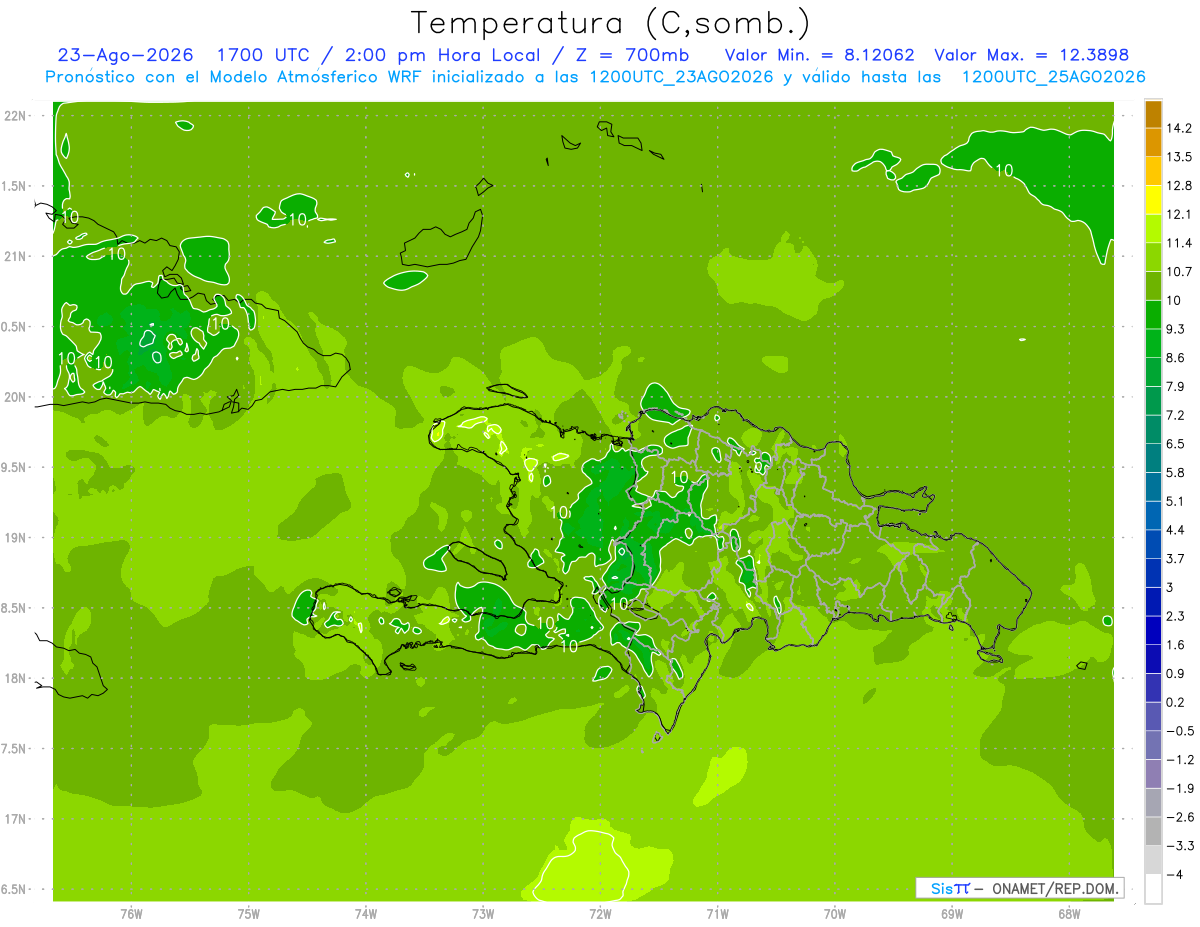Click the longitude axis label '75W'
1200x927 pixels.
(248, 915)
